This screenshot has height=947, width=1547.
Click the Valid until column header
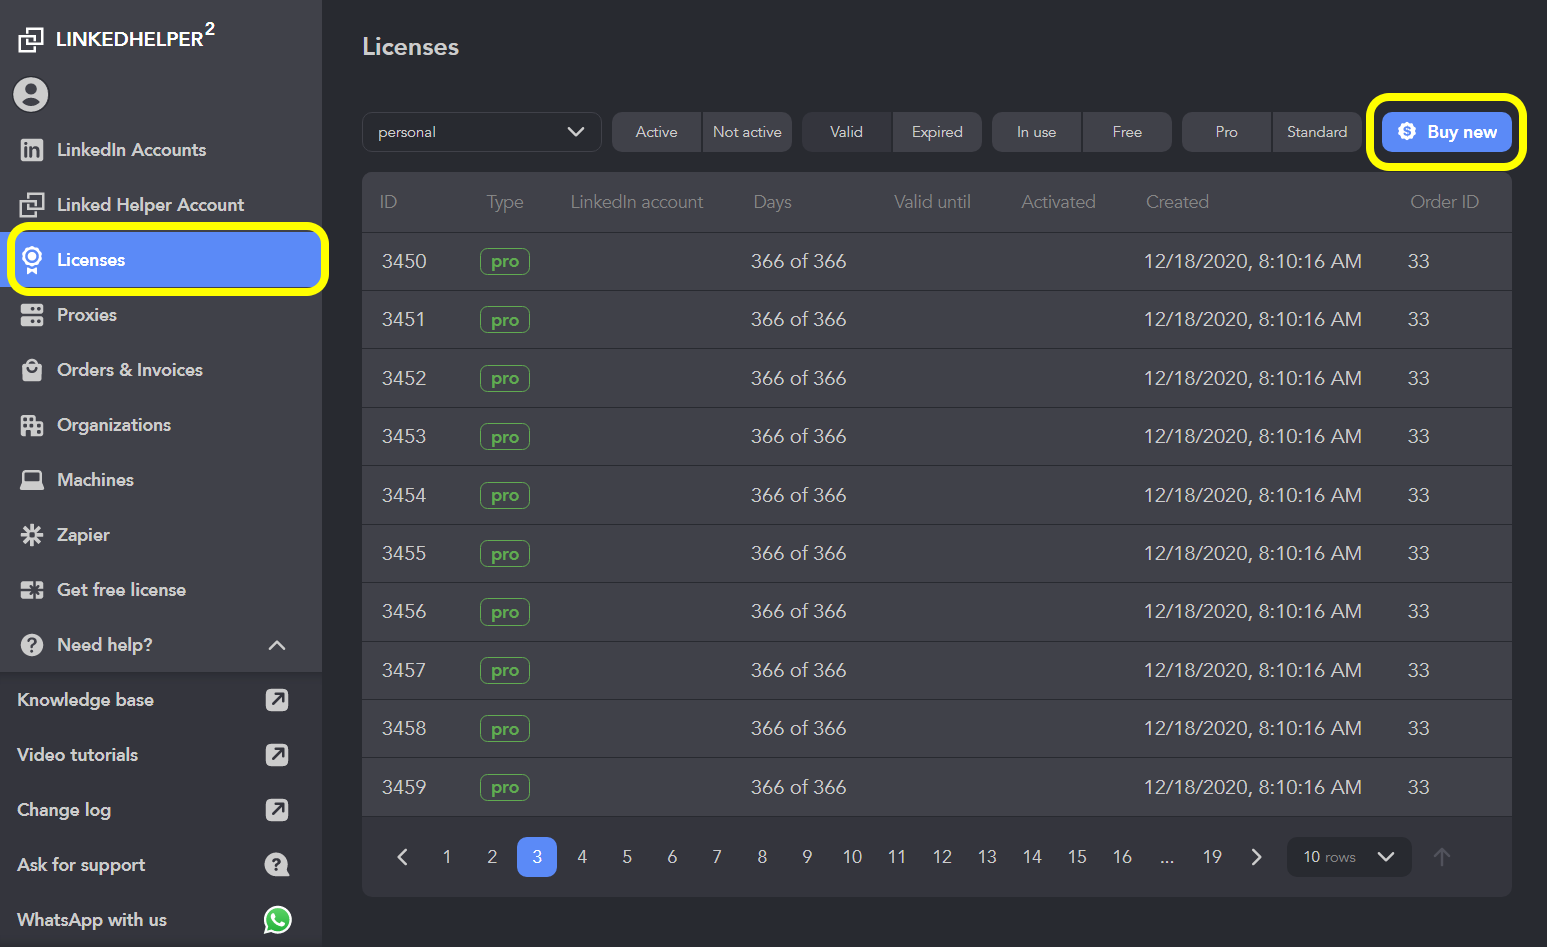(932, 202)
